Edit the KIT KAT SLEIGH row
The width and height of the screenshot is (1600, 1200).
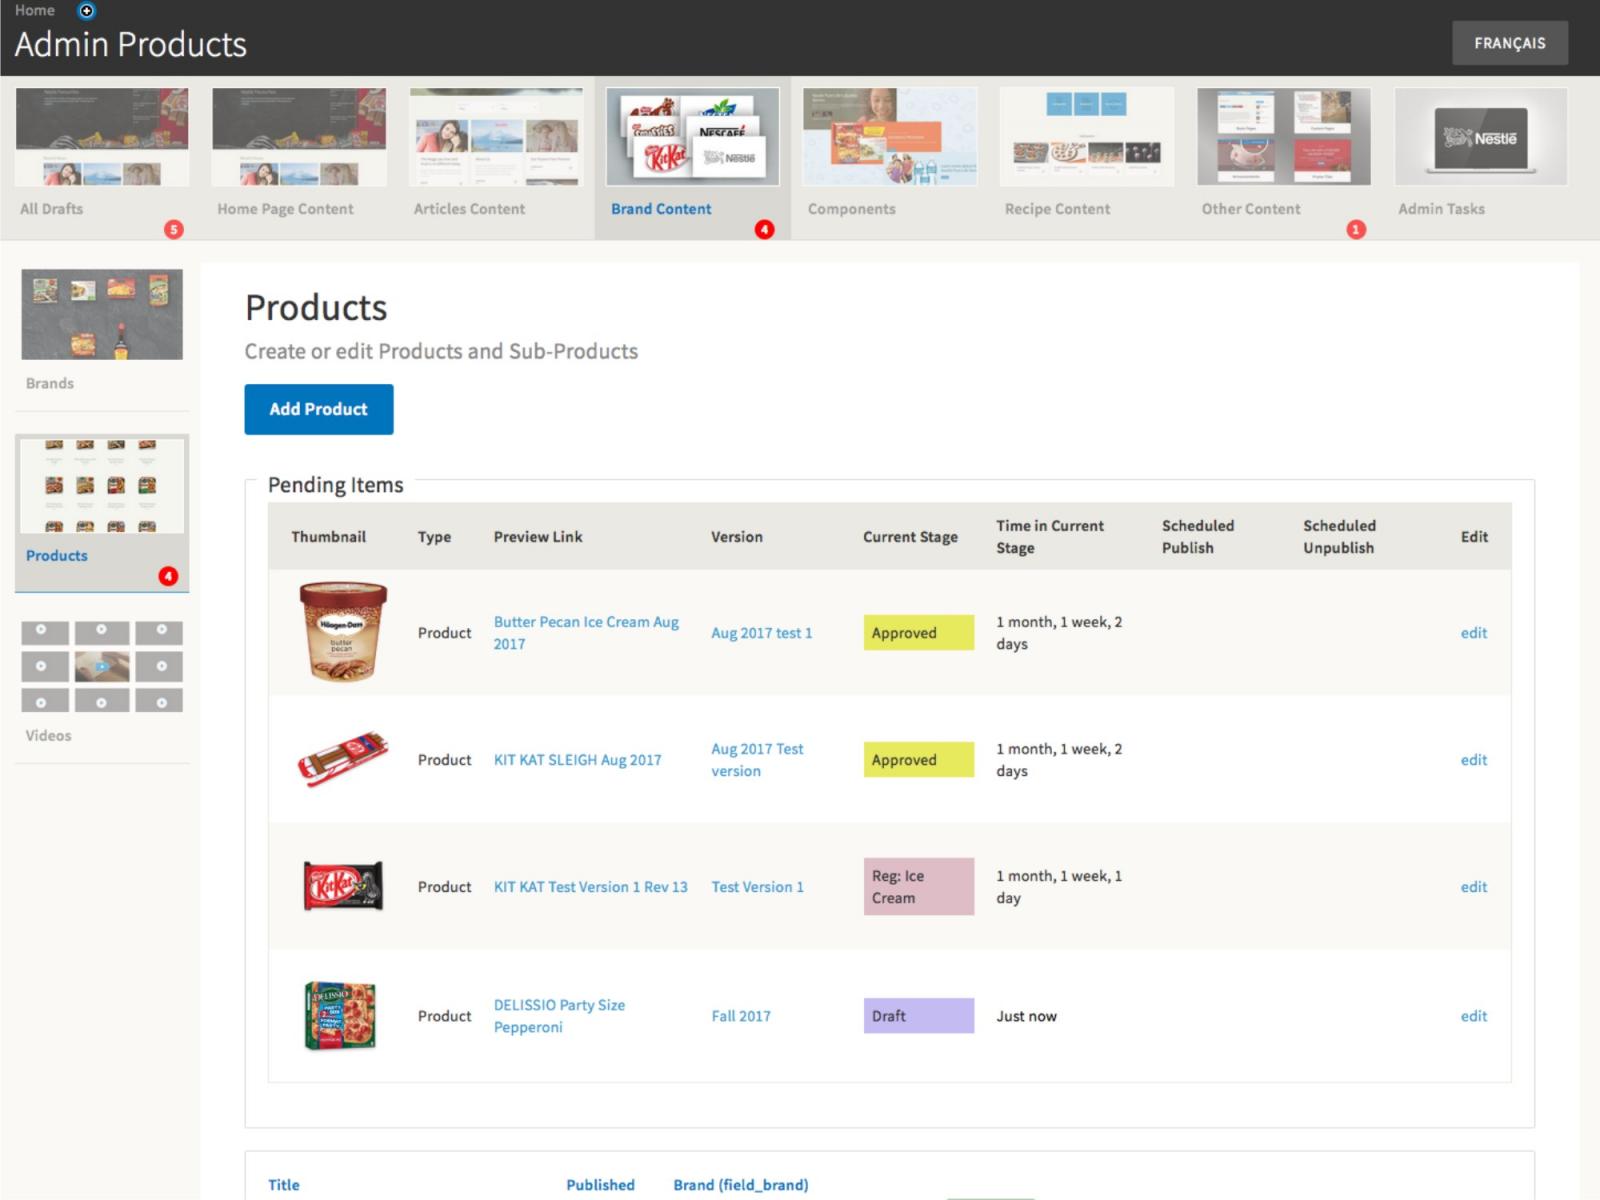pyautogui.click(x=1474, y=760)
